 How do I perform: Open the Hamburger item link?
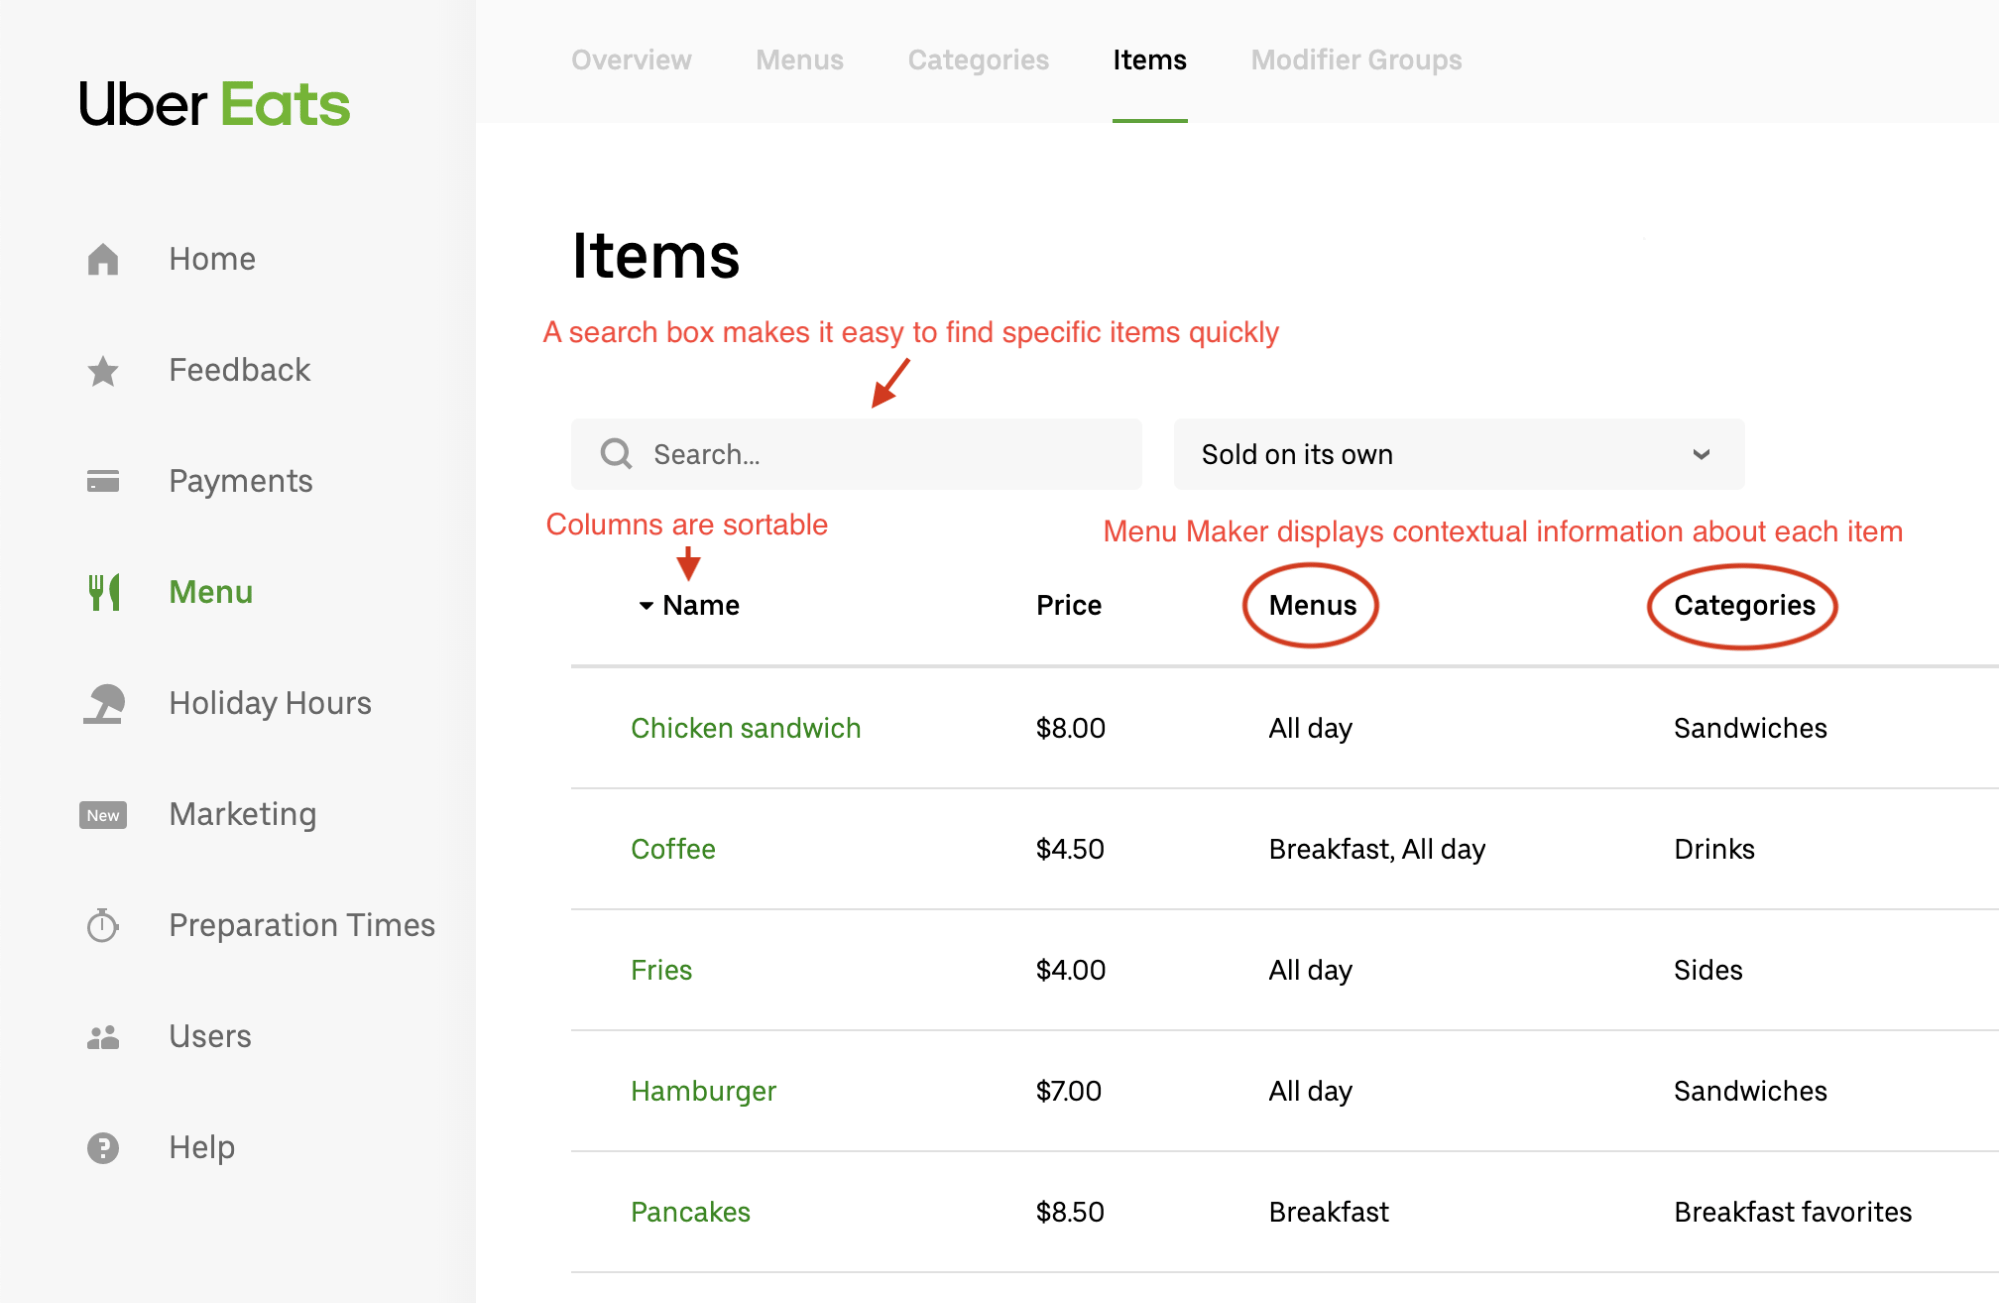[x=703, y=1091]
